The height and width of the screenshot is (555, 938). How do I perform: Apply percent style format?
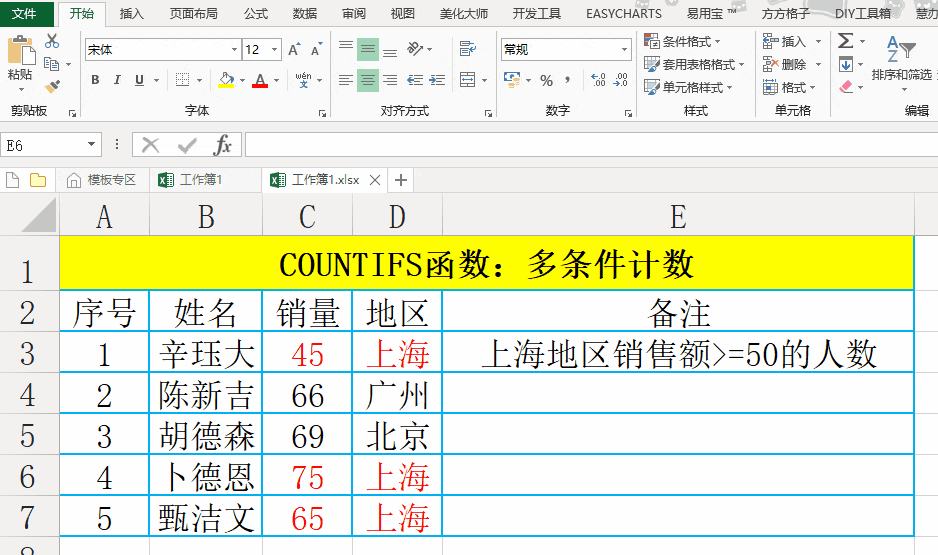pos(546,80)
